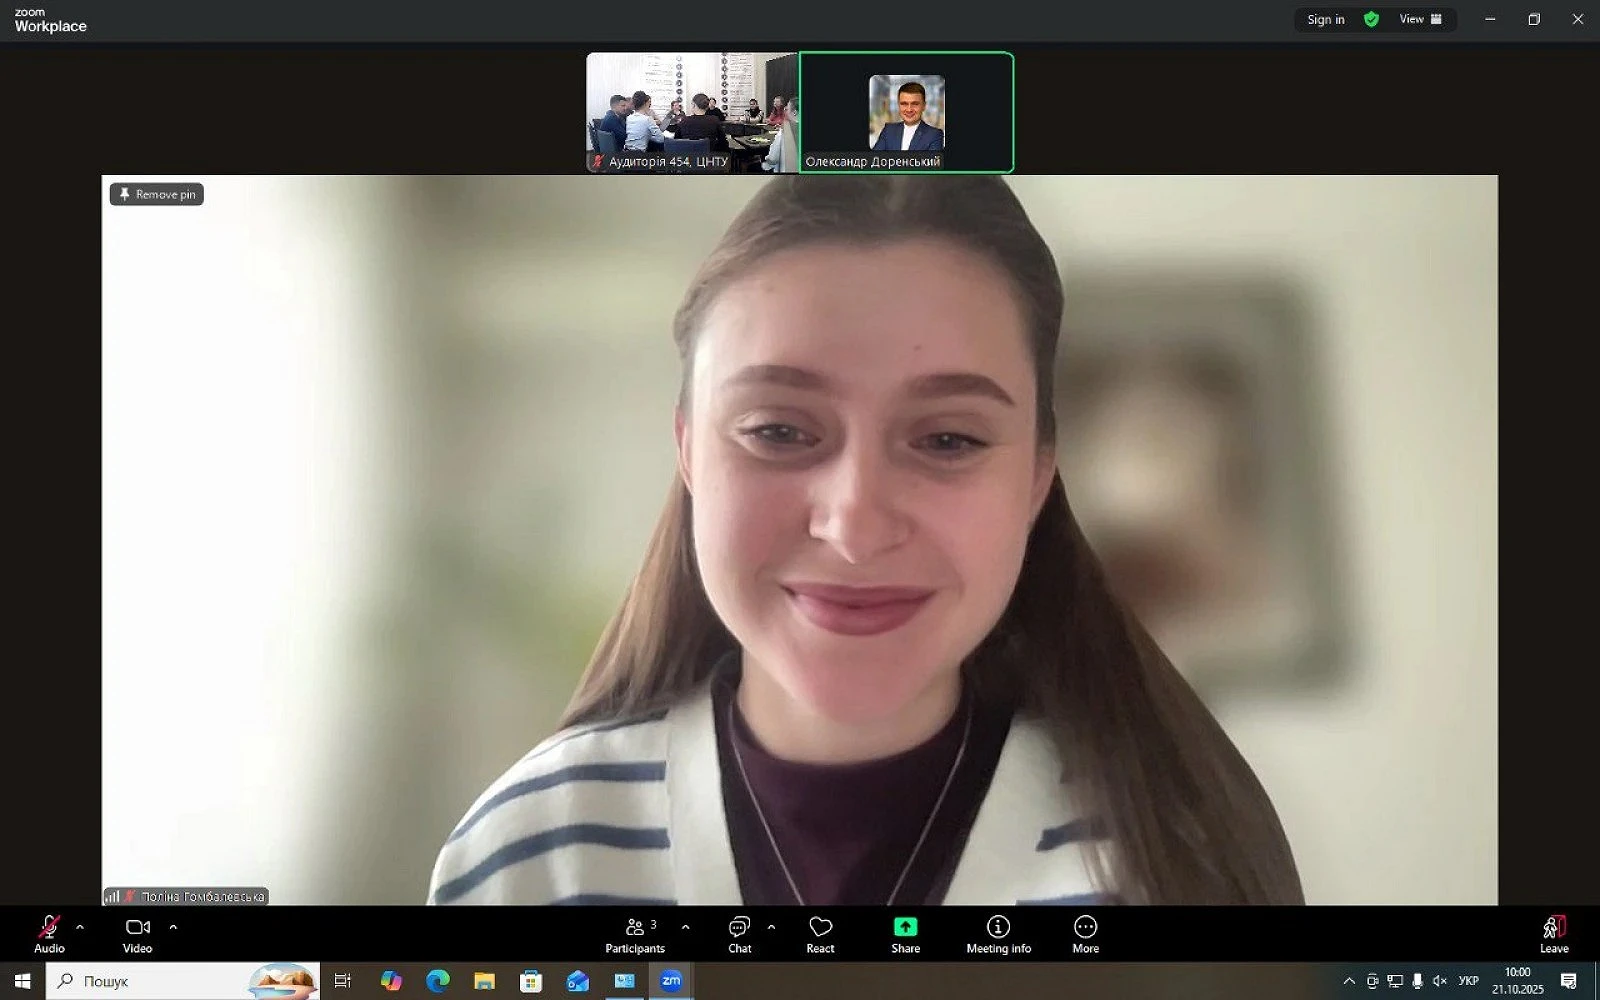Screen dimensions: 1600x1000
Task: Toggle the Video camera button
Action: [x=137, y=934]
